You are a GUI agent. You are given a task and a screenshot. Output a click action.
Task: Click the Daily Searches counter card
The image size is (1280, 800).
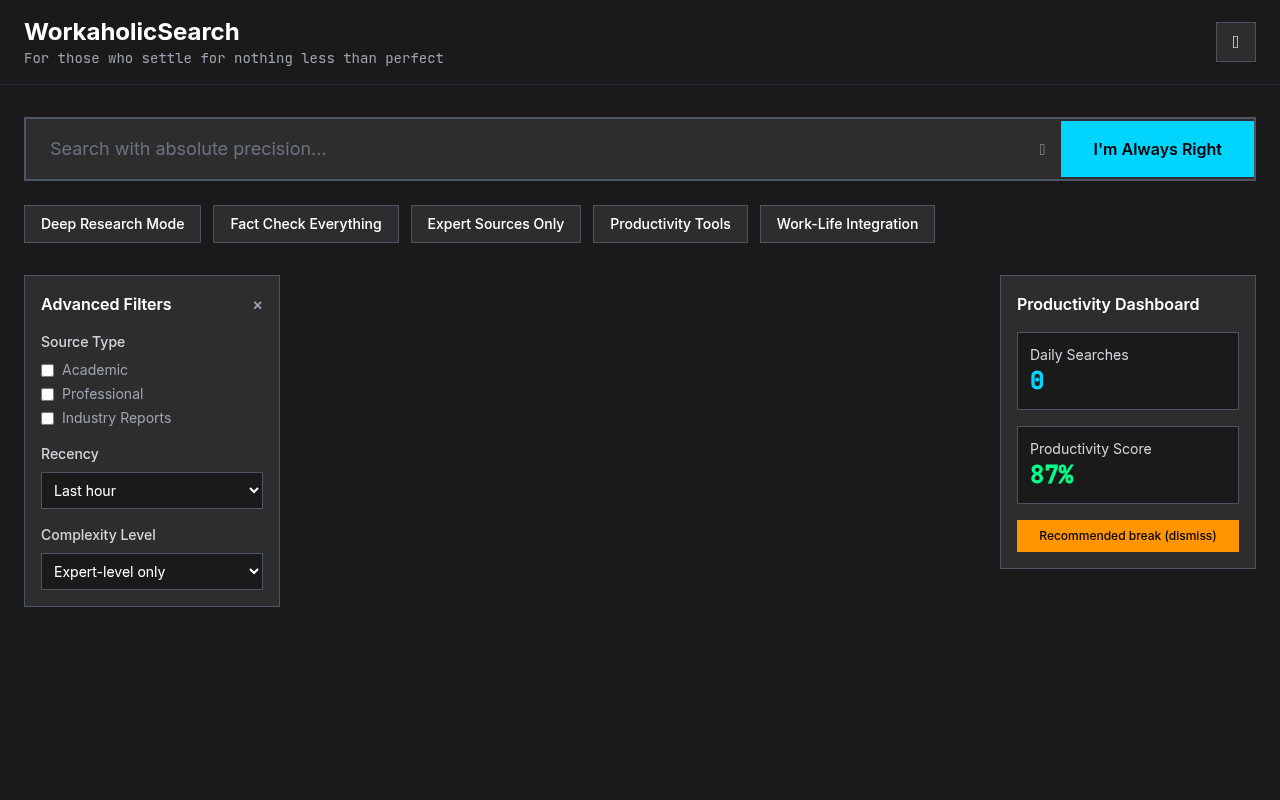(x=1127, y=371)
